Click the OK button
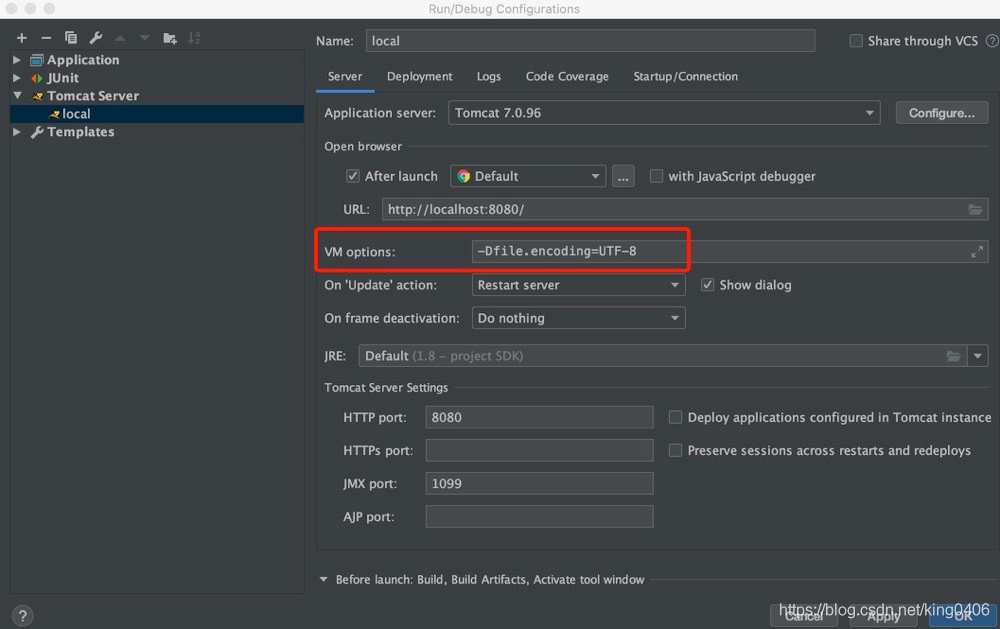 point(963,615)
